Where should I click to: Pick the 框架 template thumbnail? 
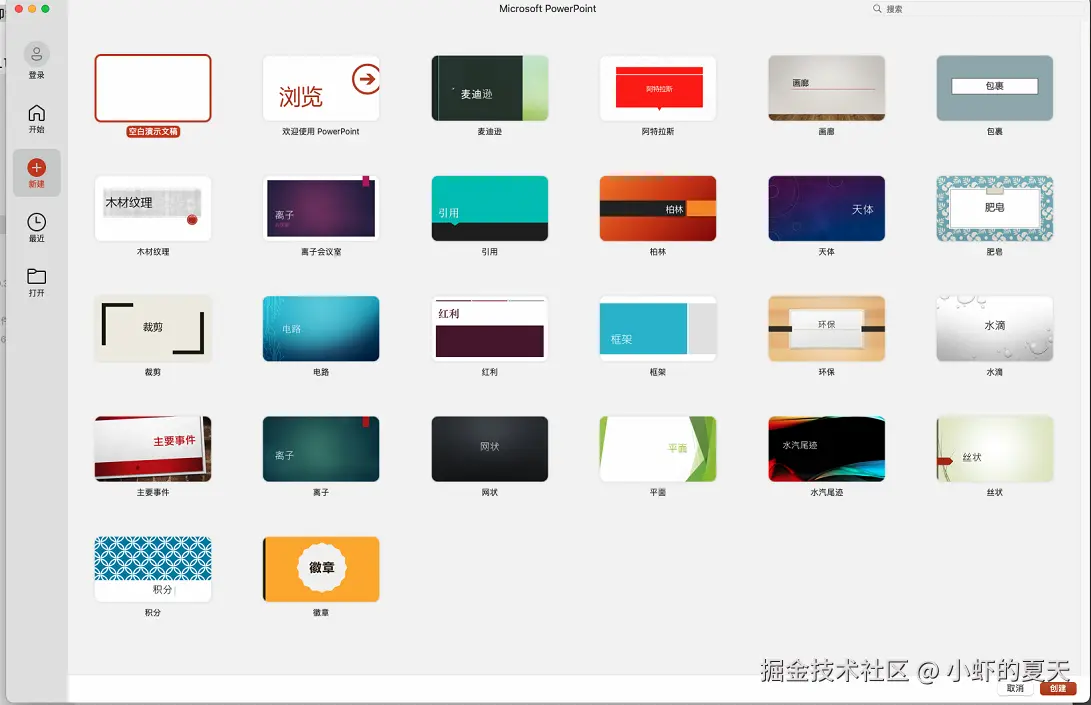coord(658,328)
